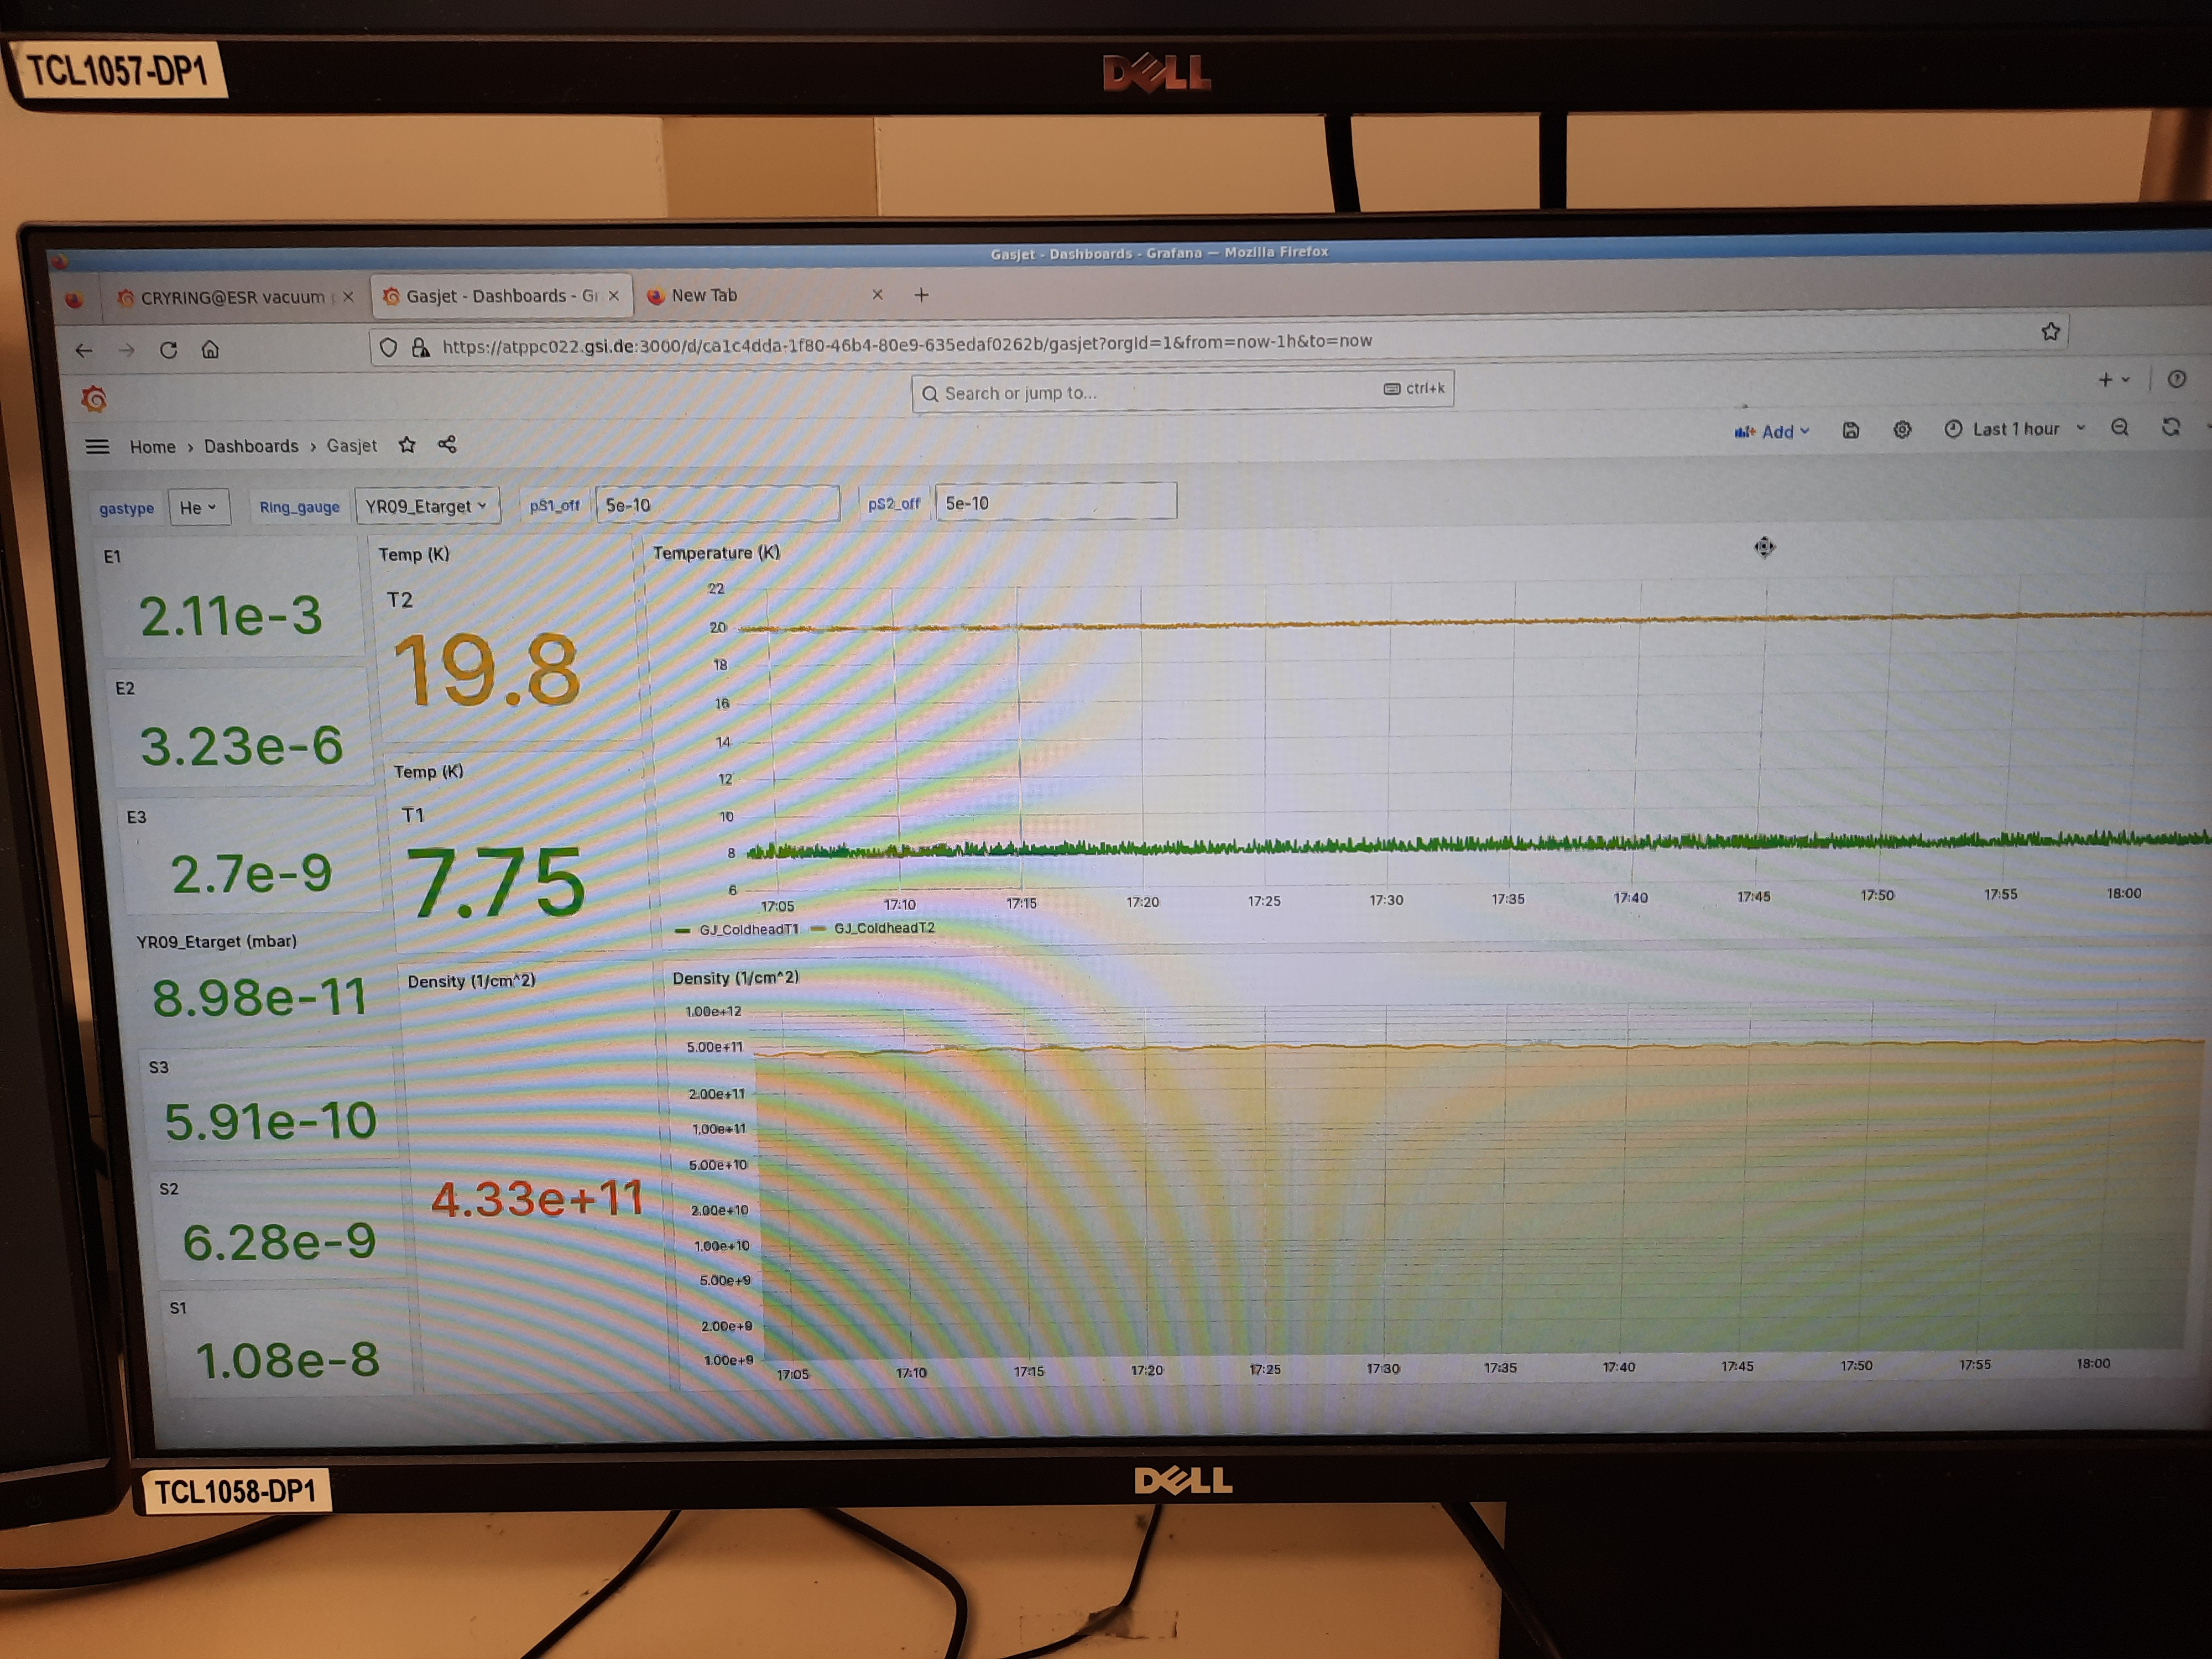Open the gastype He dropdown
The image size is (2212, 1659).
(x=198, y=507)
